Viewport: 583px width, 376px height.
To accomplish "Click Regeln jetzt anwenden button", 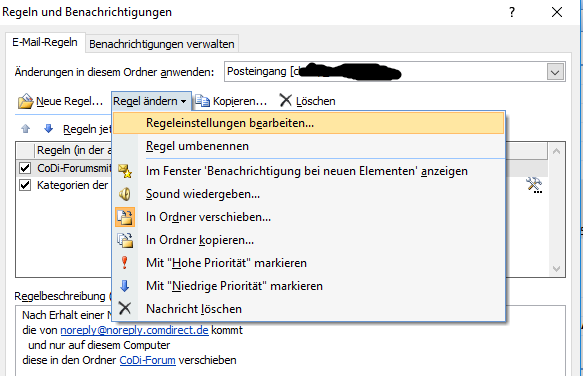I will pyautogui.click(x=87, y=129).
